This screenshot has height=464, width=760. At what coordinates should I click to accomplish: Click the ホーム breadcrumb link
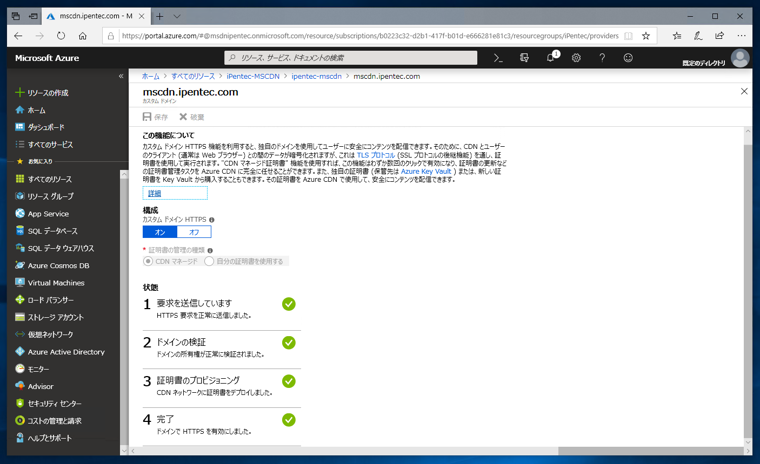(150, 76)
